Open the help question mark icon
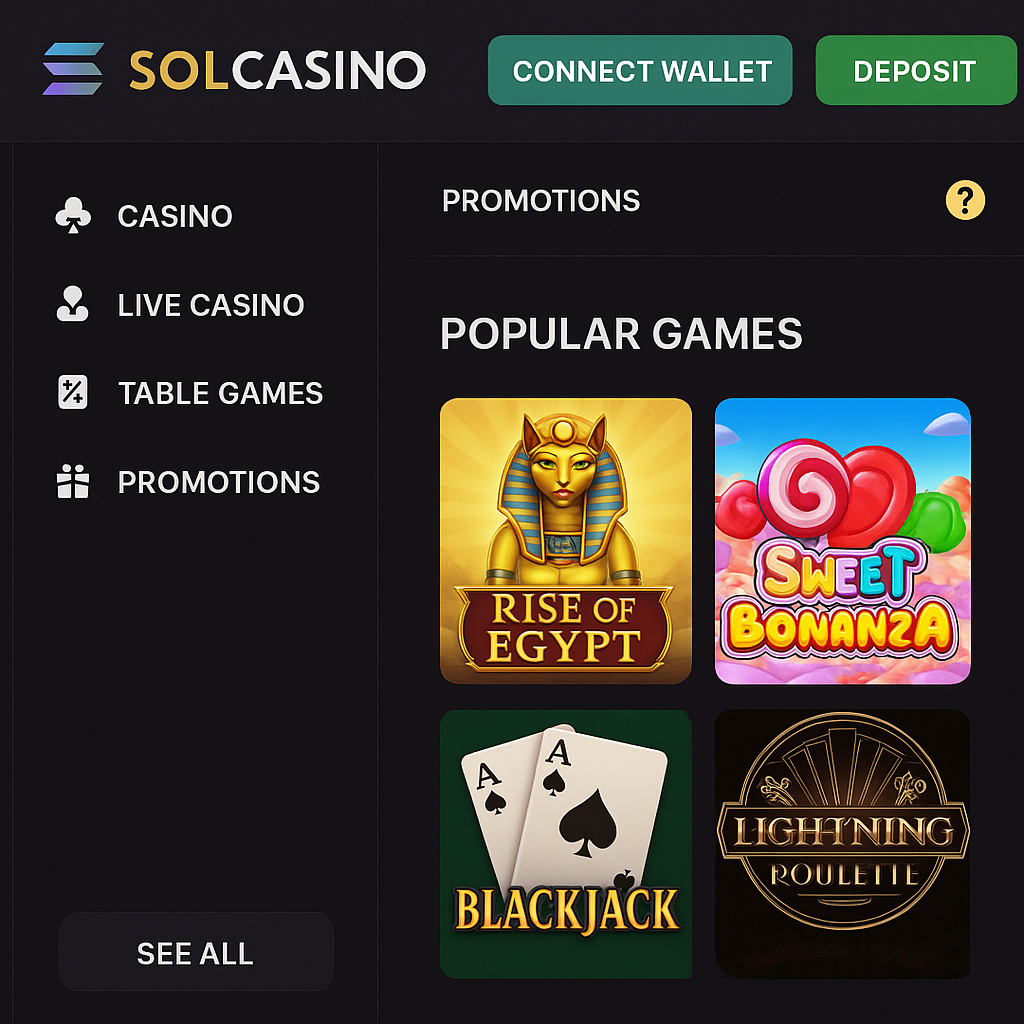The image size is (1024, 1024). [x=964, y=201]
